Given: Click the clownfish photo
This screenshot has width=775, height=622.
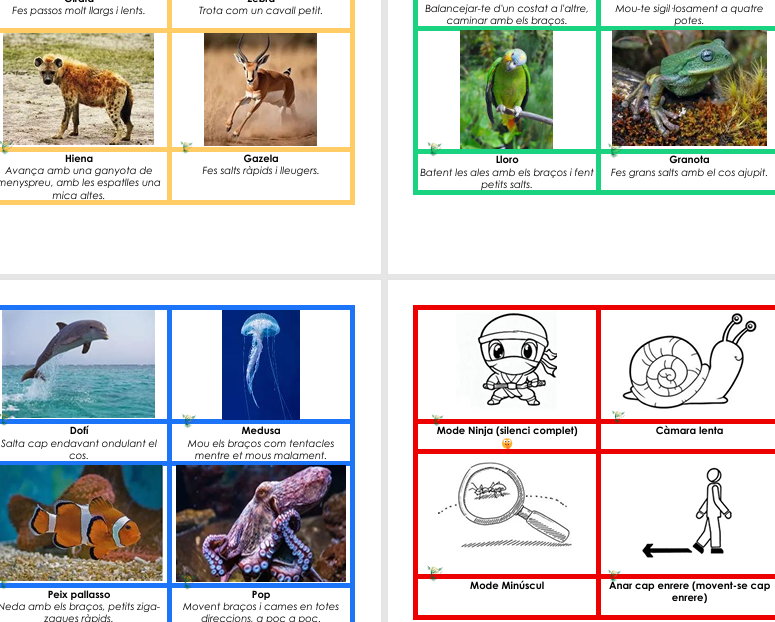Looking at the screenshot, I should [x=80, y=523].
